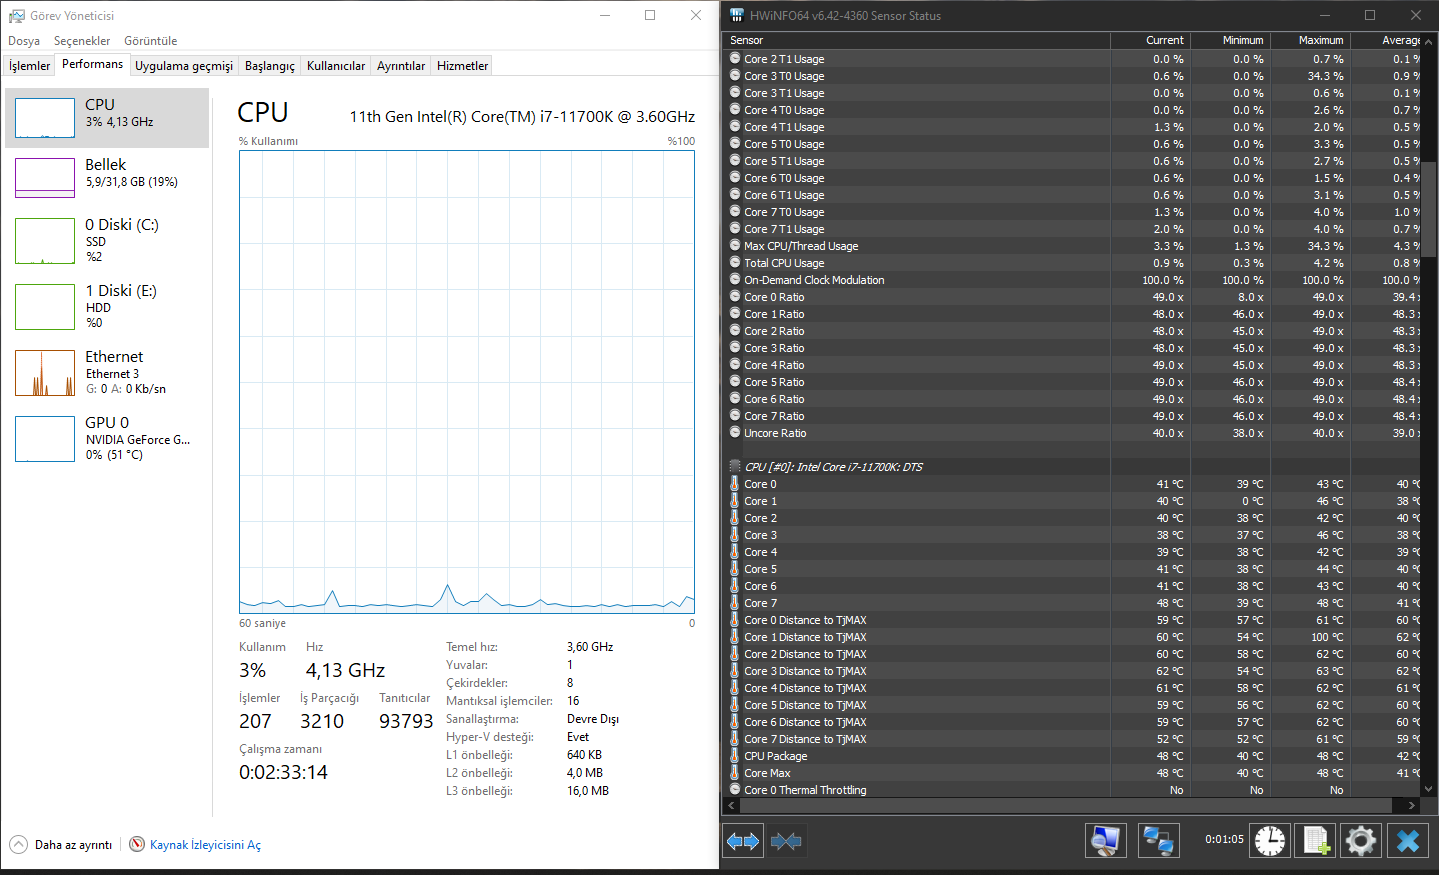The height and width of the screenshot is (875, 1439).
Task: Select the Core 4 Ratio row label
Action: [774, 365]
